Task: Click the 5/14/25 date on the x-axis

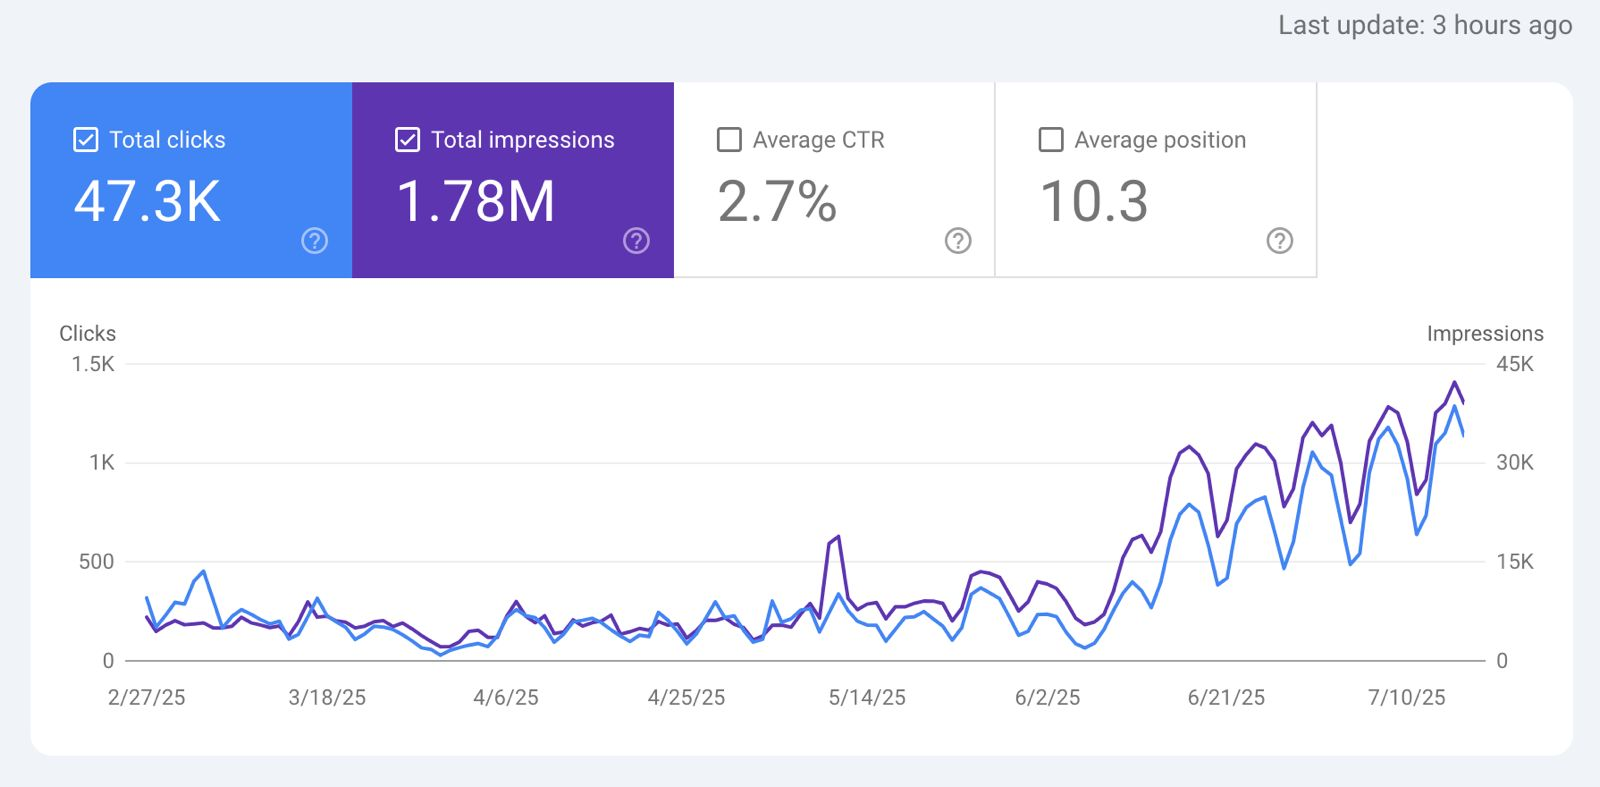Action: (867, 698)
